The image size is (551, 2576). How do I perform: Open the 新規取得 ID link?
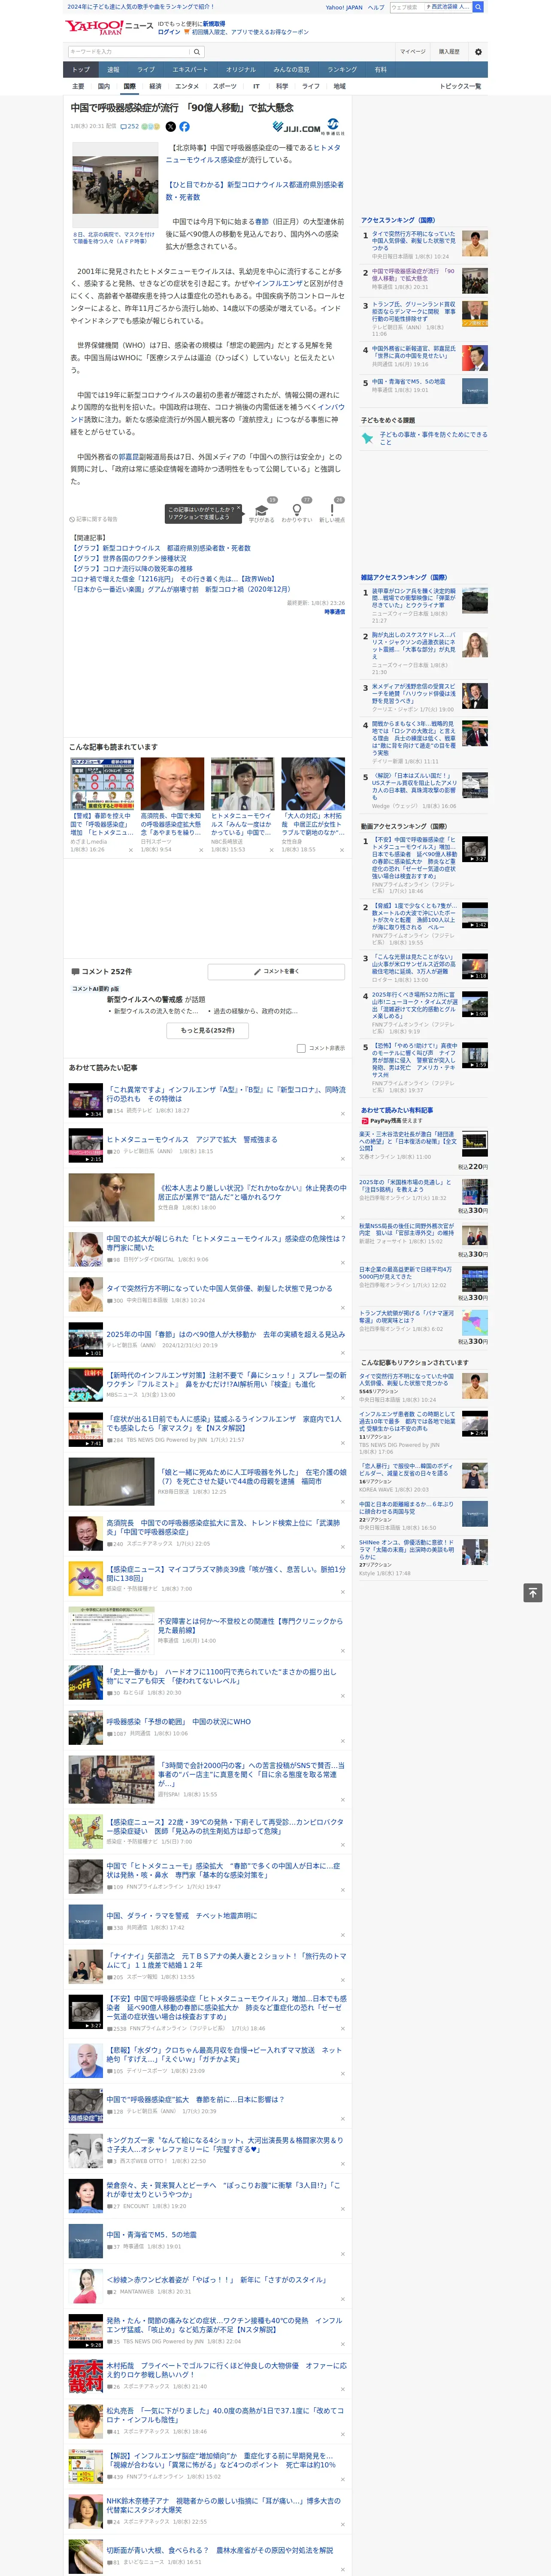point(214,23)
